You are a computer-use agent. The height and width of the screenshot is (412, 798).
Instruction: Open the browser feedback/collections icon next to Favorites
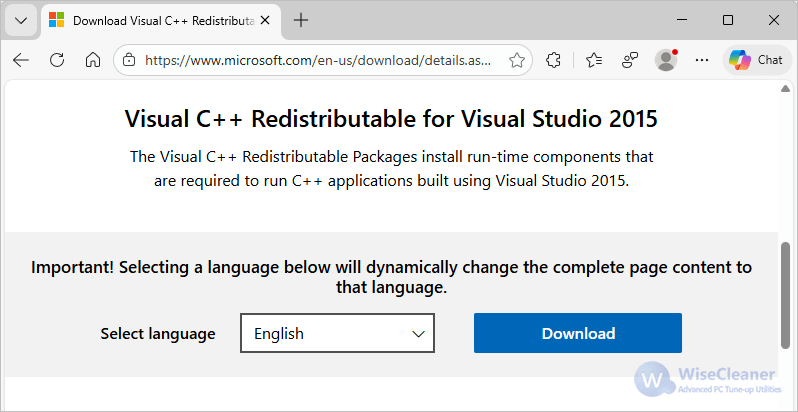coord(630,60)
